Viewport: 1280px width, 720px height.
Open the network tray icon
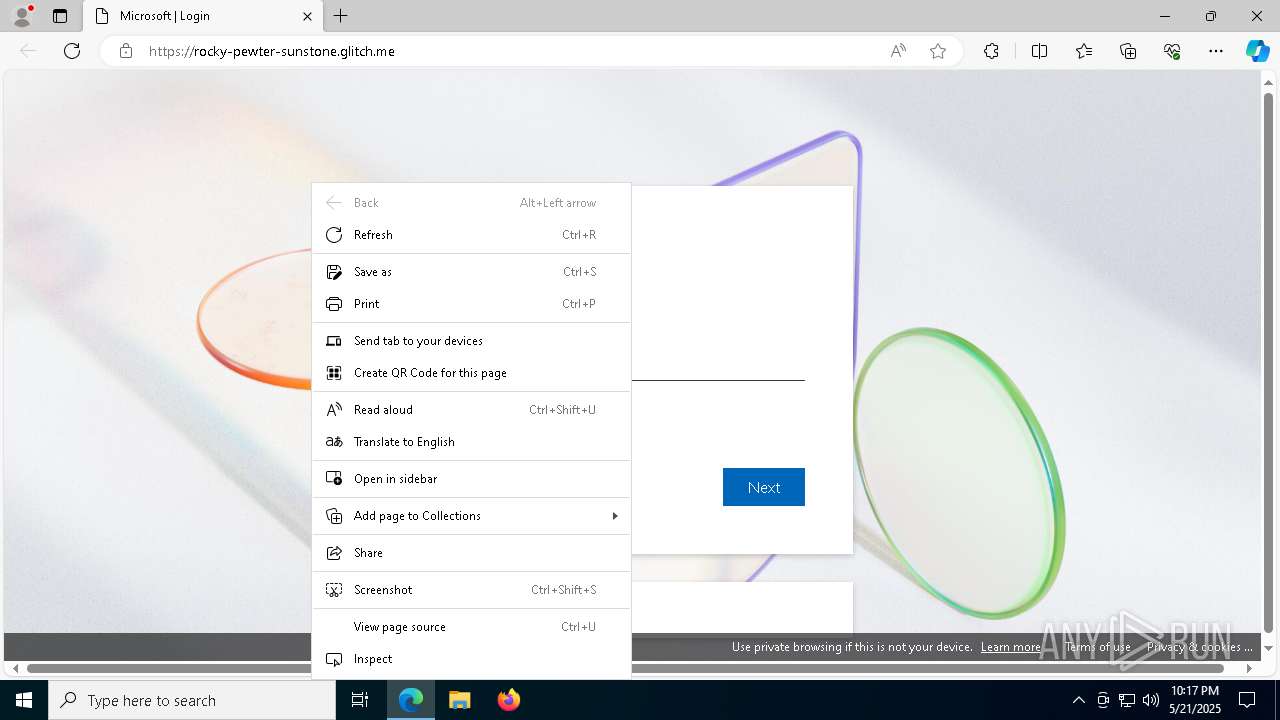point(1127,700)
